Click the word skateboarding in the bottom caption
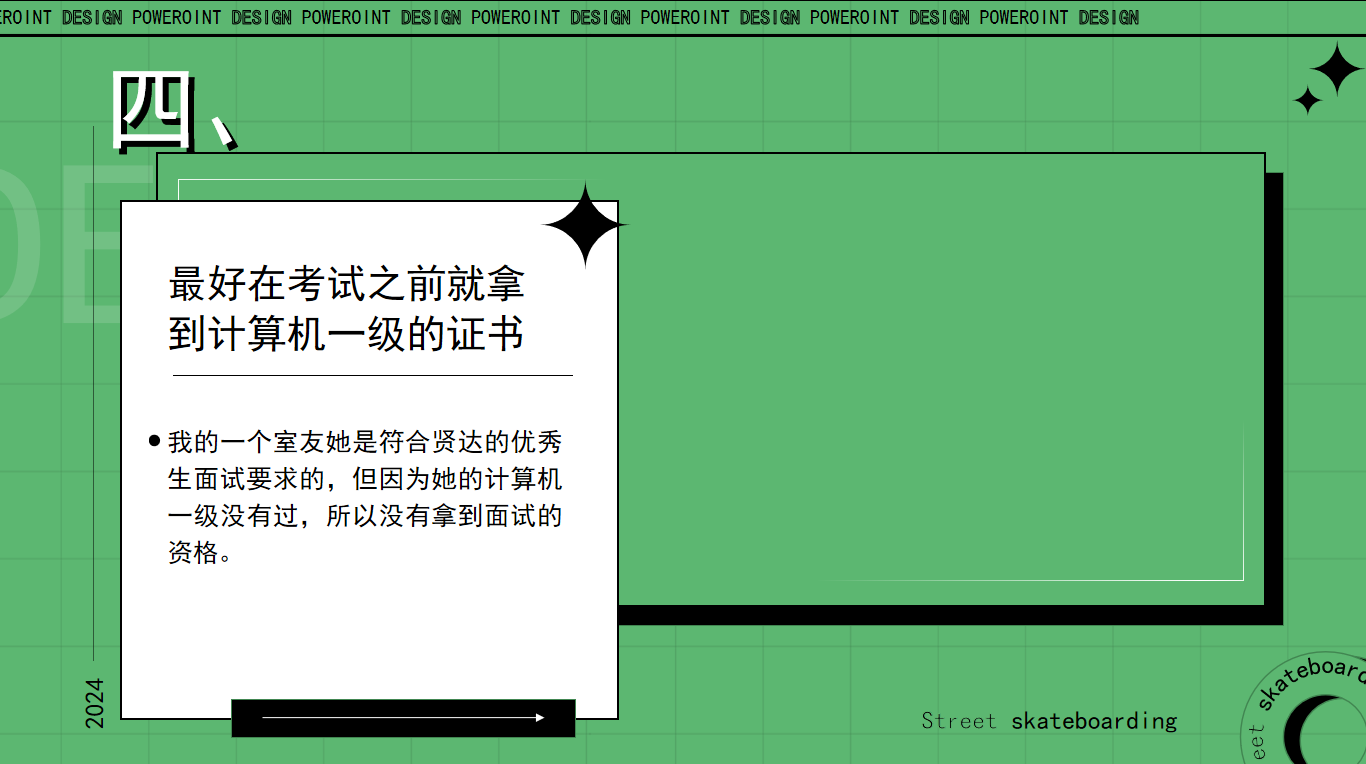Viewport: 1366px width, 764px height. [x=1093, y=721]
